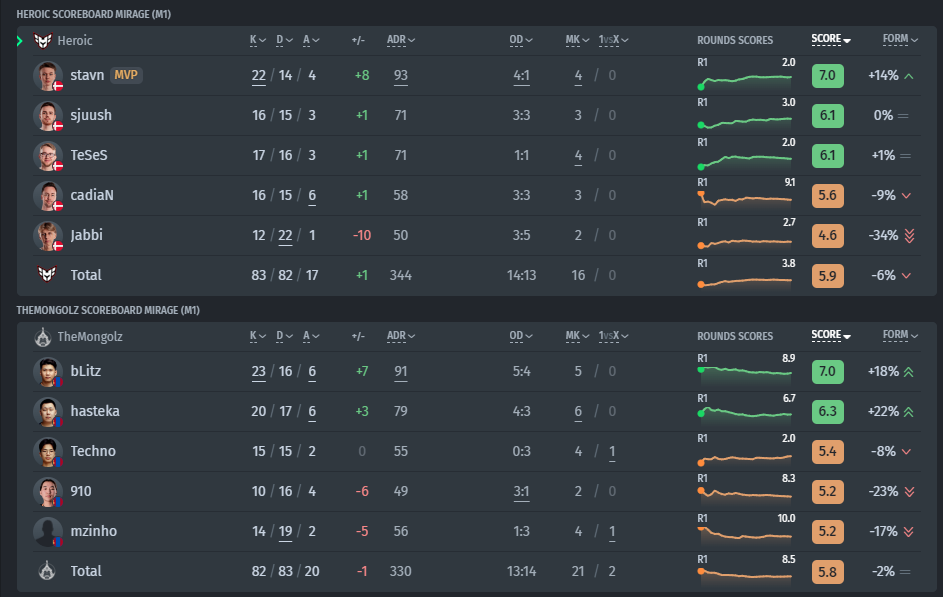Sort TheMongolz table by FORM
This screenshot has width=943, height=597.
tap(900, 335)
